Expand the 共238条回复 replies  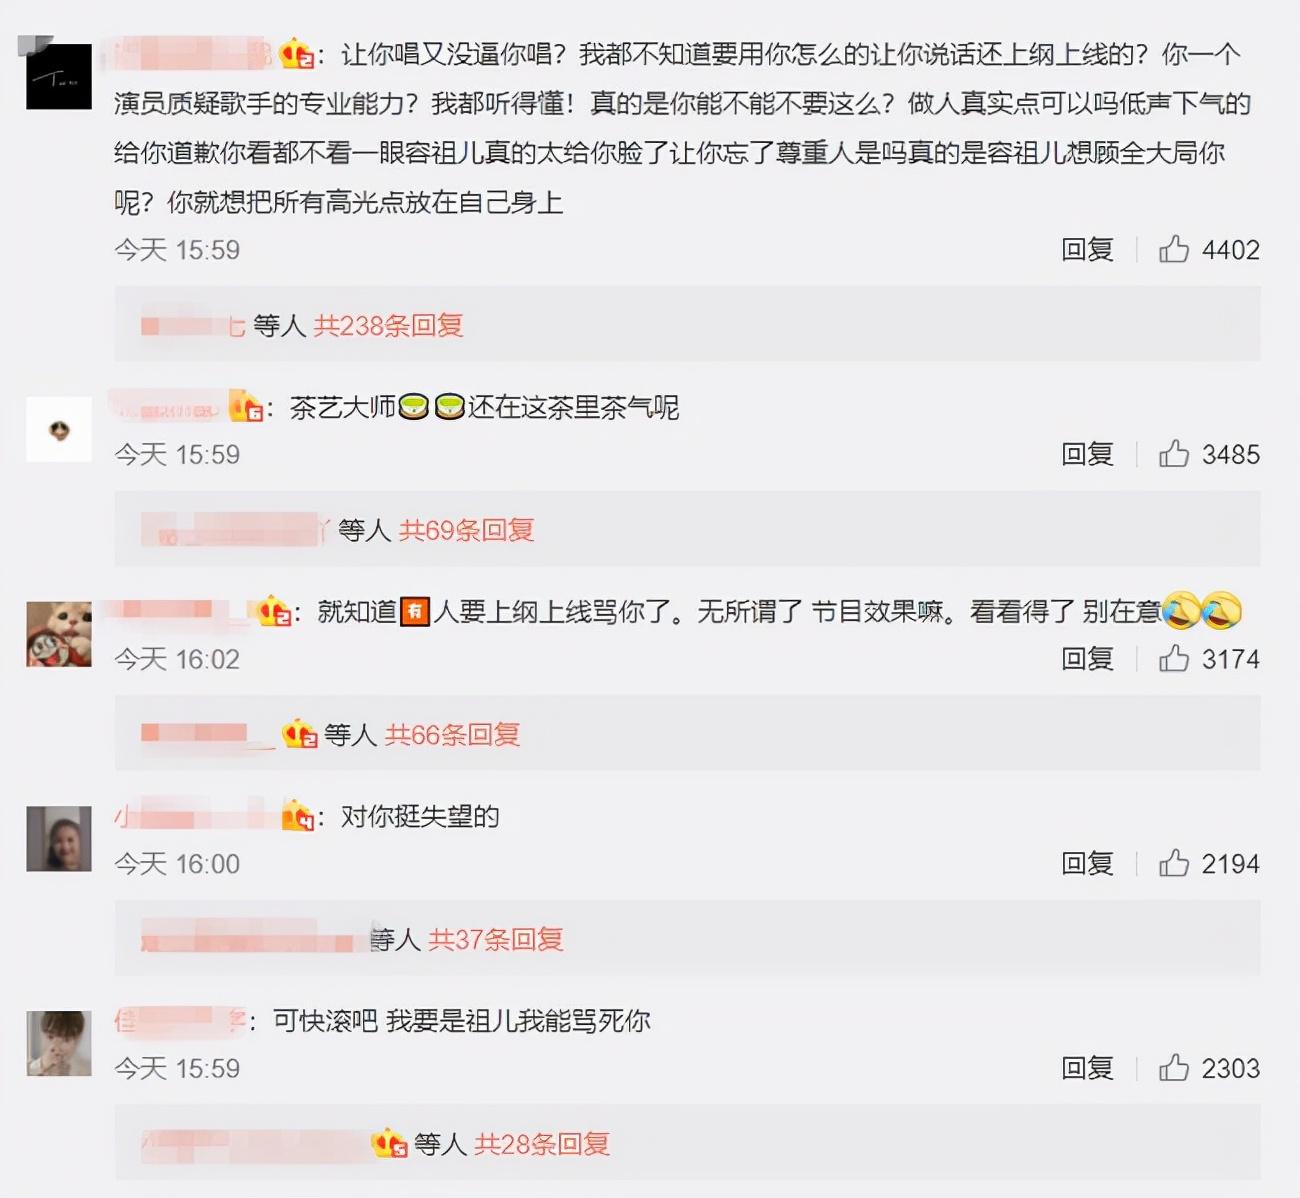pos(388,325)
